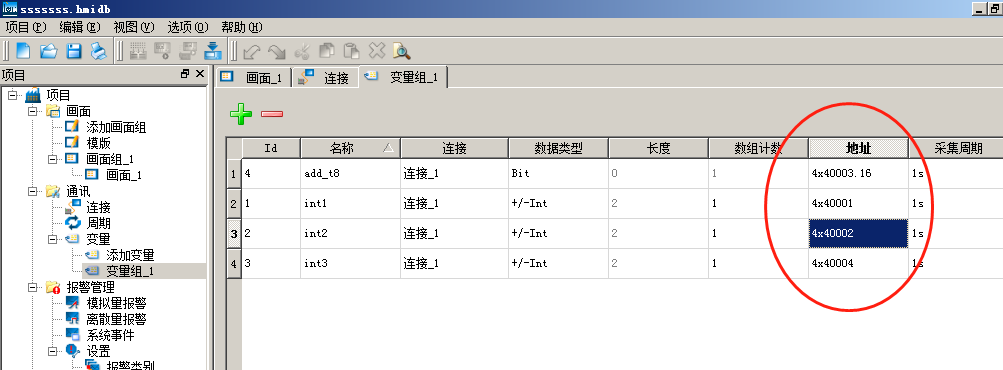Click the 数据类型 column header

(x=558, y=149)
